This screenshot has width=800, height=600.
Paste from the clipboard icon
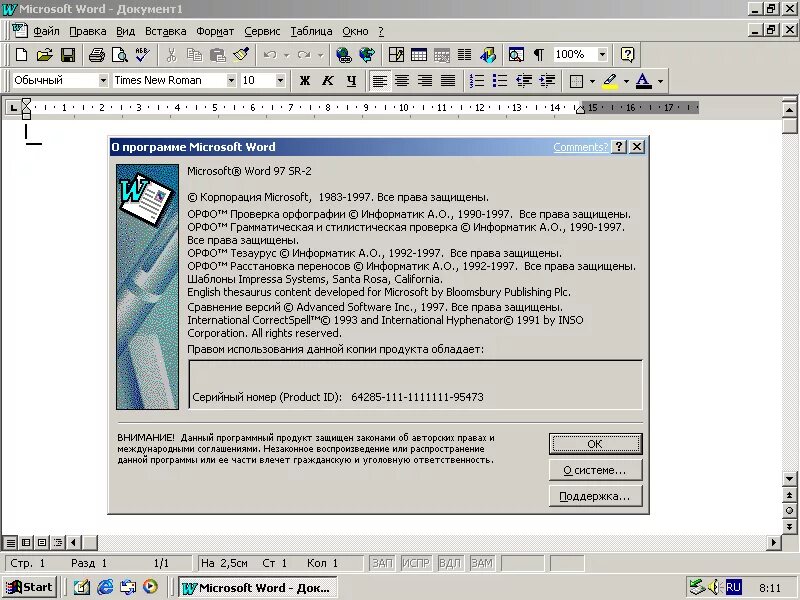pyautogui.click(x=218, y=55)
